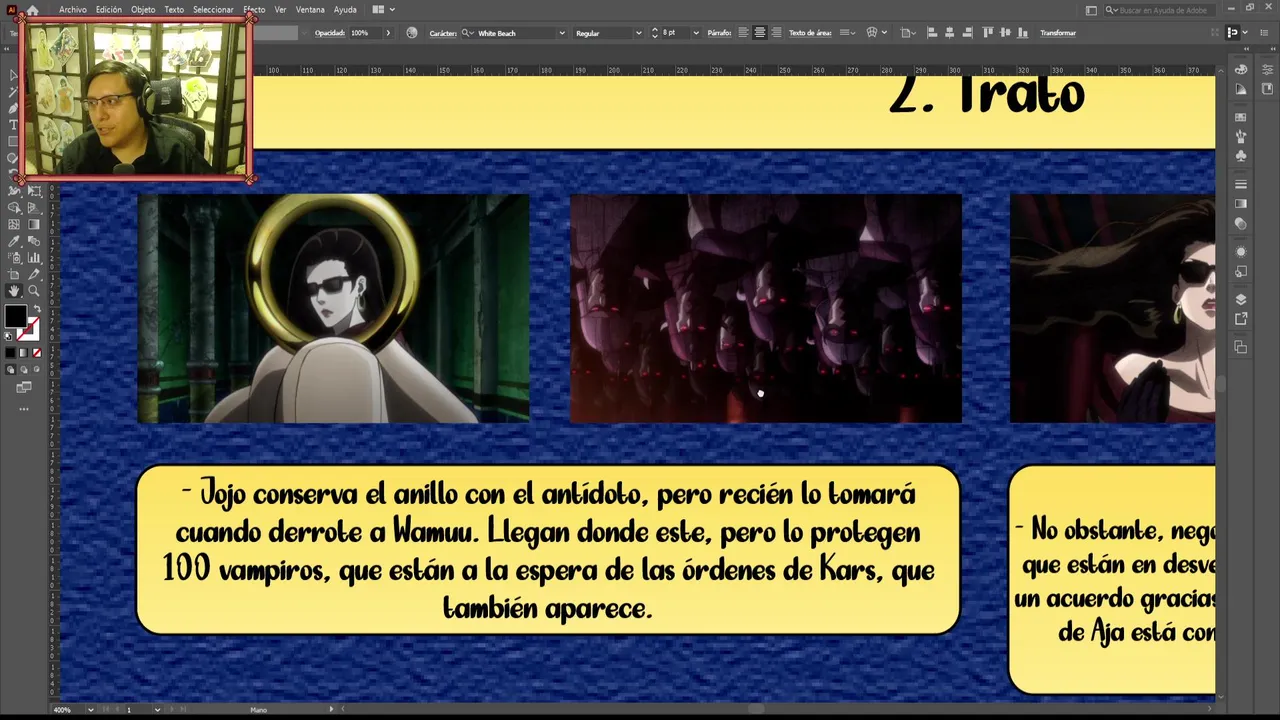Screen dimensions: 1280x720
Task: Open the Libraries panel
Action: pyautogui.click(x=1267, y=89)
